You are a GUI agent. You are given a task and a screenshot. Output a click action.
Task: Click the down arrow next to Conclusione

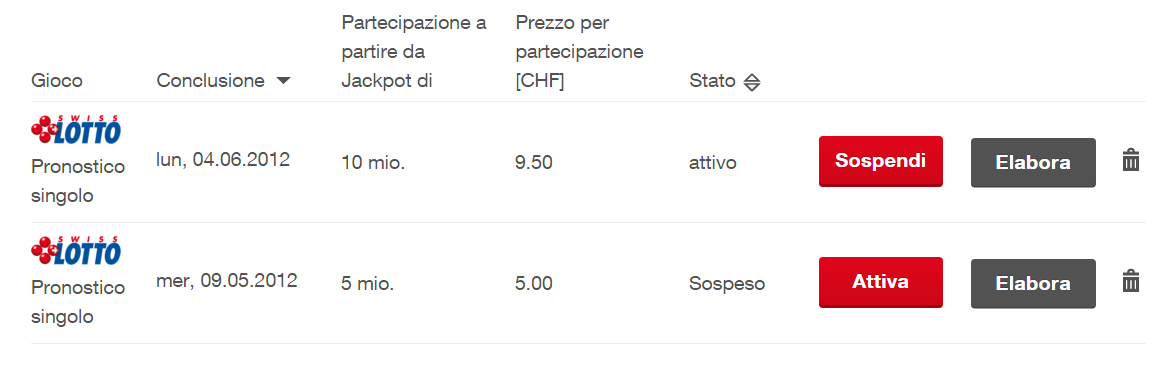(283, 81)
